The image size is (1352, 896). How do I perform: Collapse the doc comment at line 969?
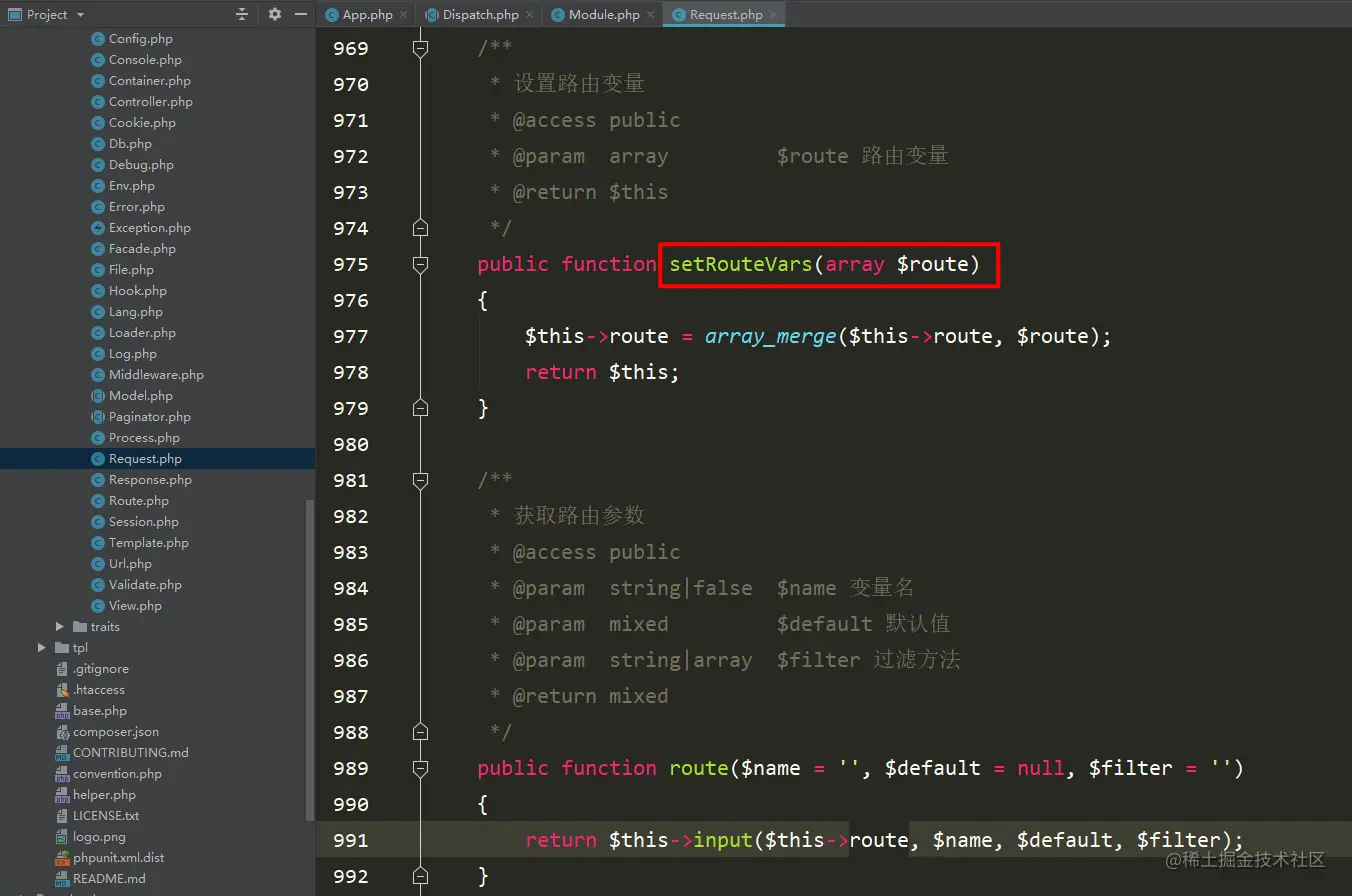pos(420,48)
